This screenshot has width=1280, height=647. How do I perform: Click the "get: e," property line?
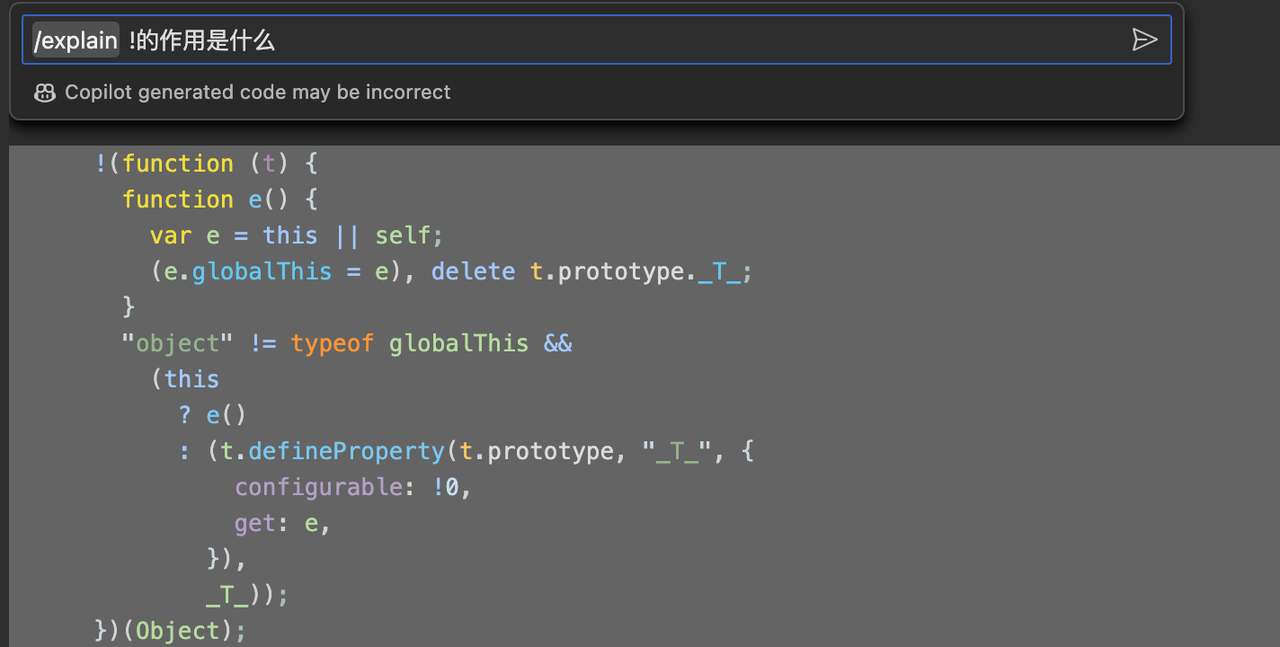coord(282,523)
